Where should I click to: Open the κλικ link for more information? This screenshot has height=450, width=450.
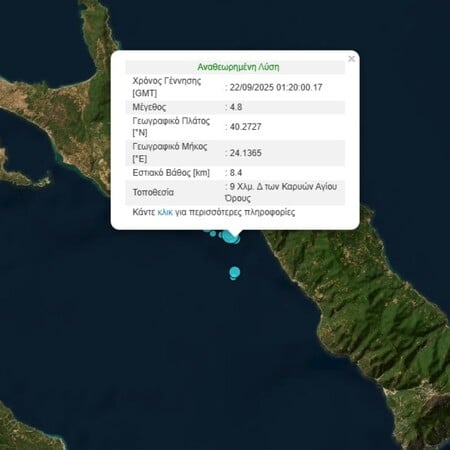[165, 212]
